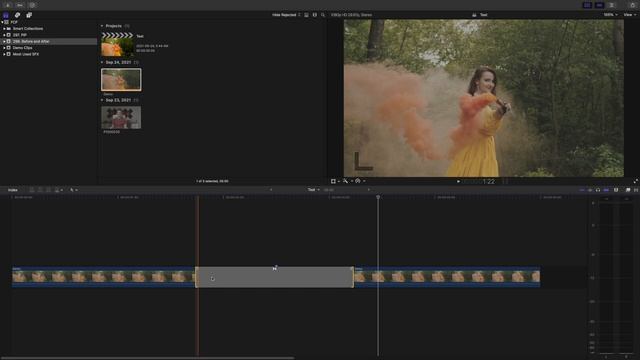Image resolution: width=640 pixels, height=360 pixels.
Task: Connect clip to primary storyline icon
Action: 32,190
